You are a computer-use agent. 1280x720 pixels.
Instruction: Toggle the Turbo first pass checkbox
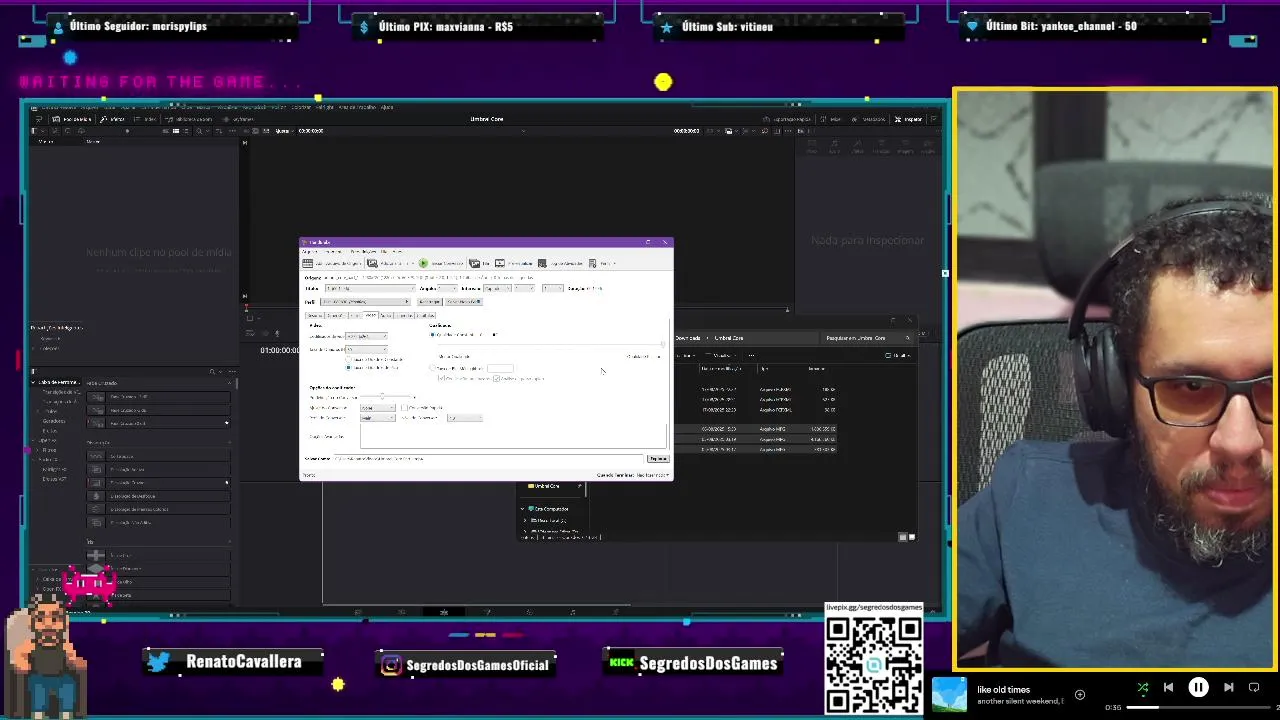(x=496, y=378)
